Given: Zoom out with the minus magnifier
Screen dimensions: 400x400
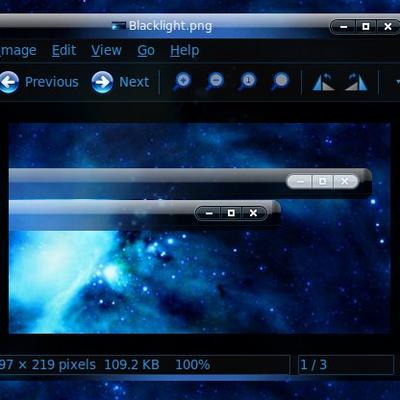Looking at the screenshot, I should [x=215, y=82].
